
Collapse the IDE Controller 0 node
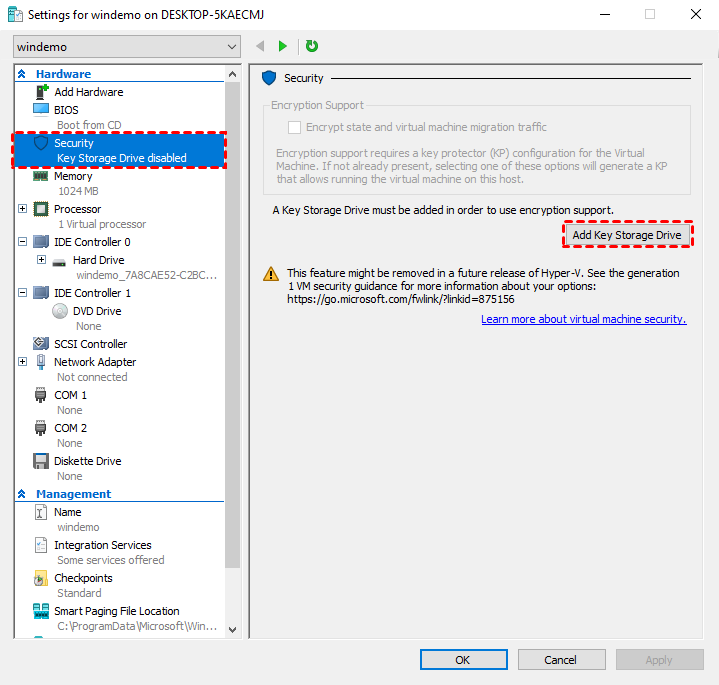pos(22,241)
